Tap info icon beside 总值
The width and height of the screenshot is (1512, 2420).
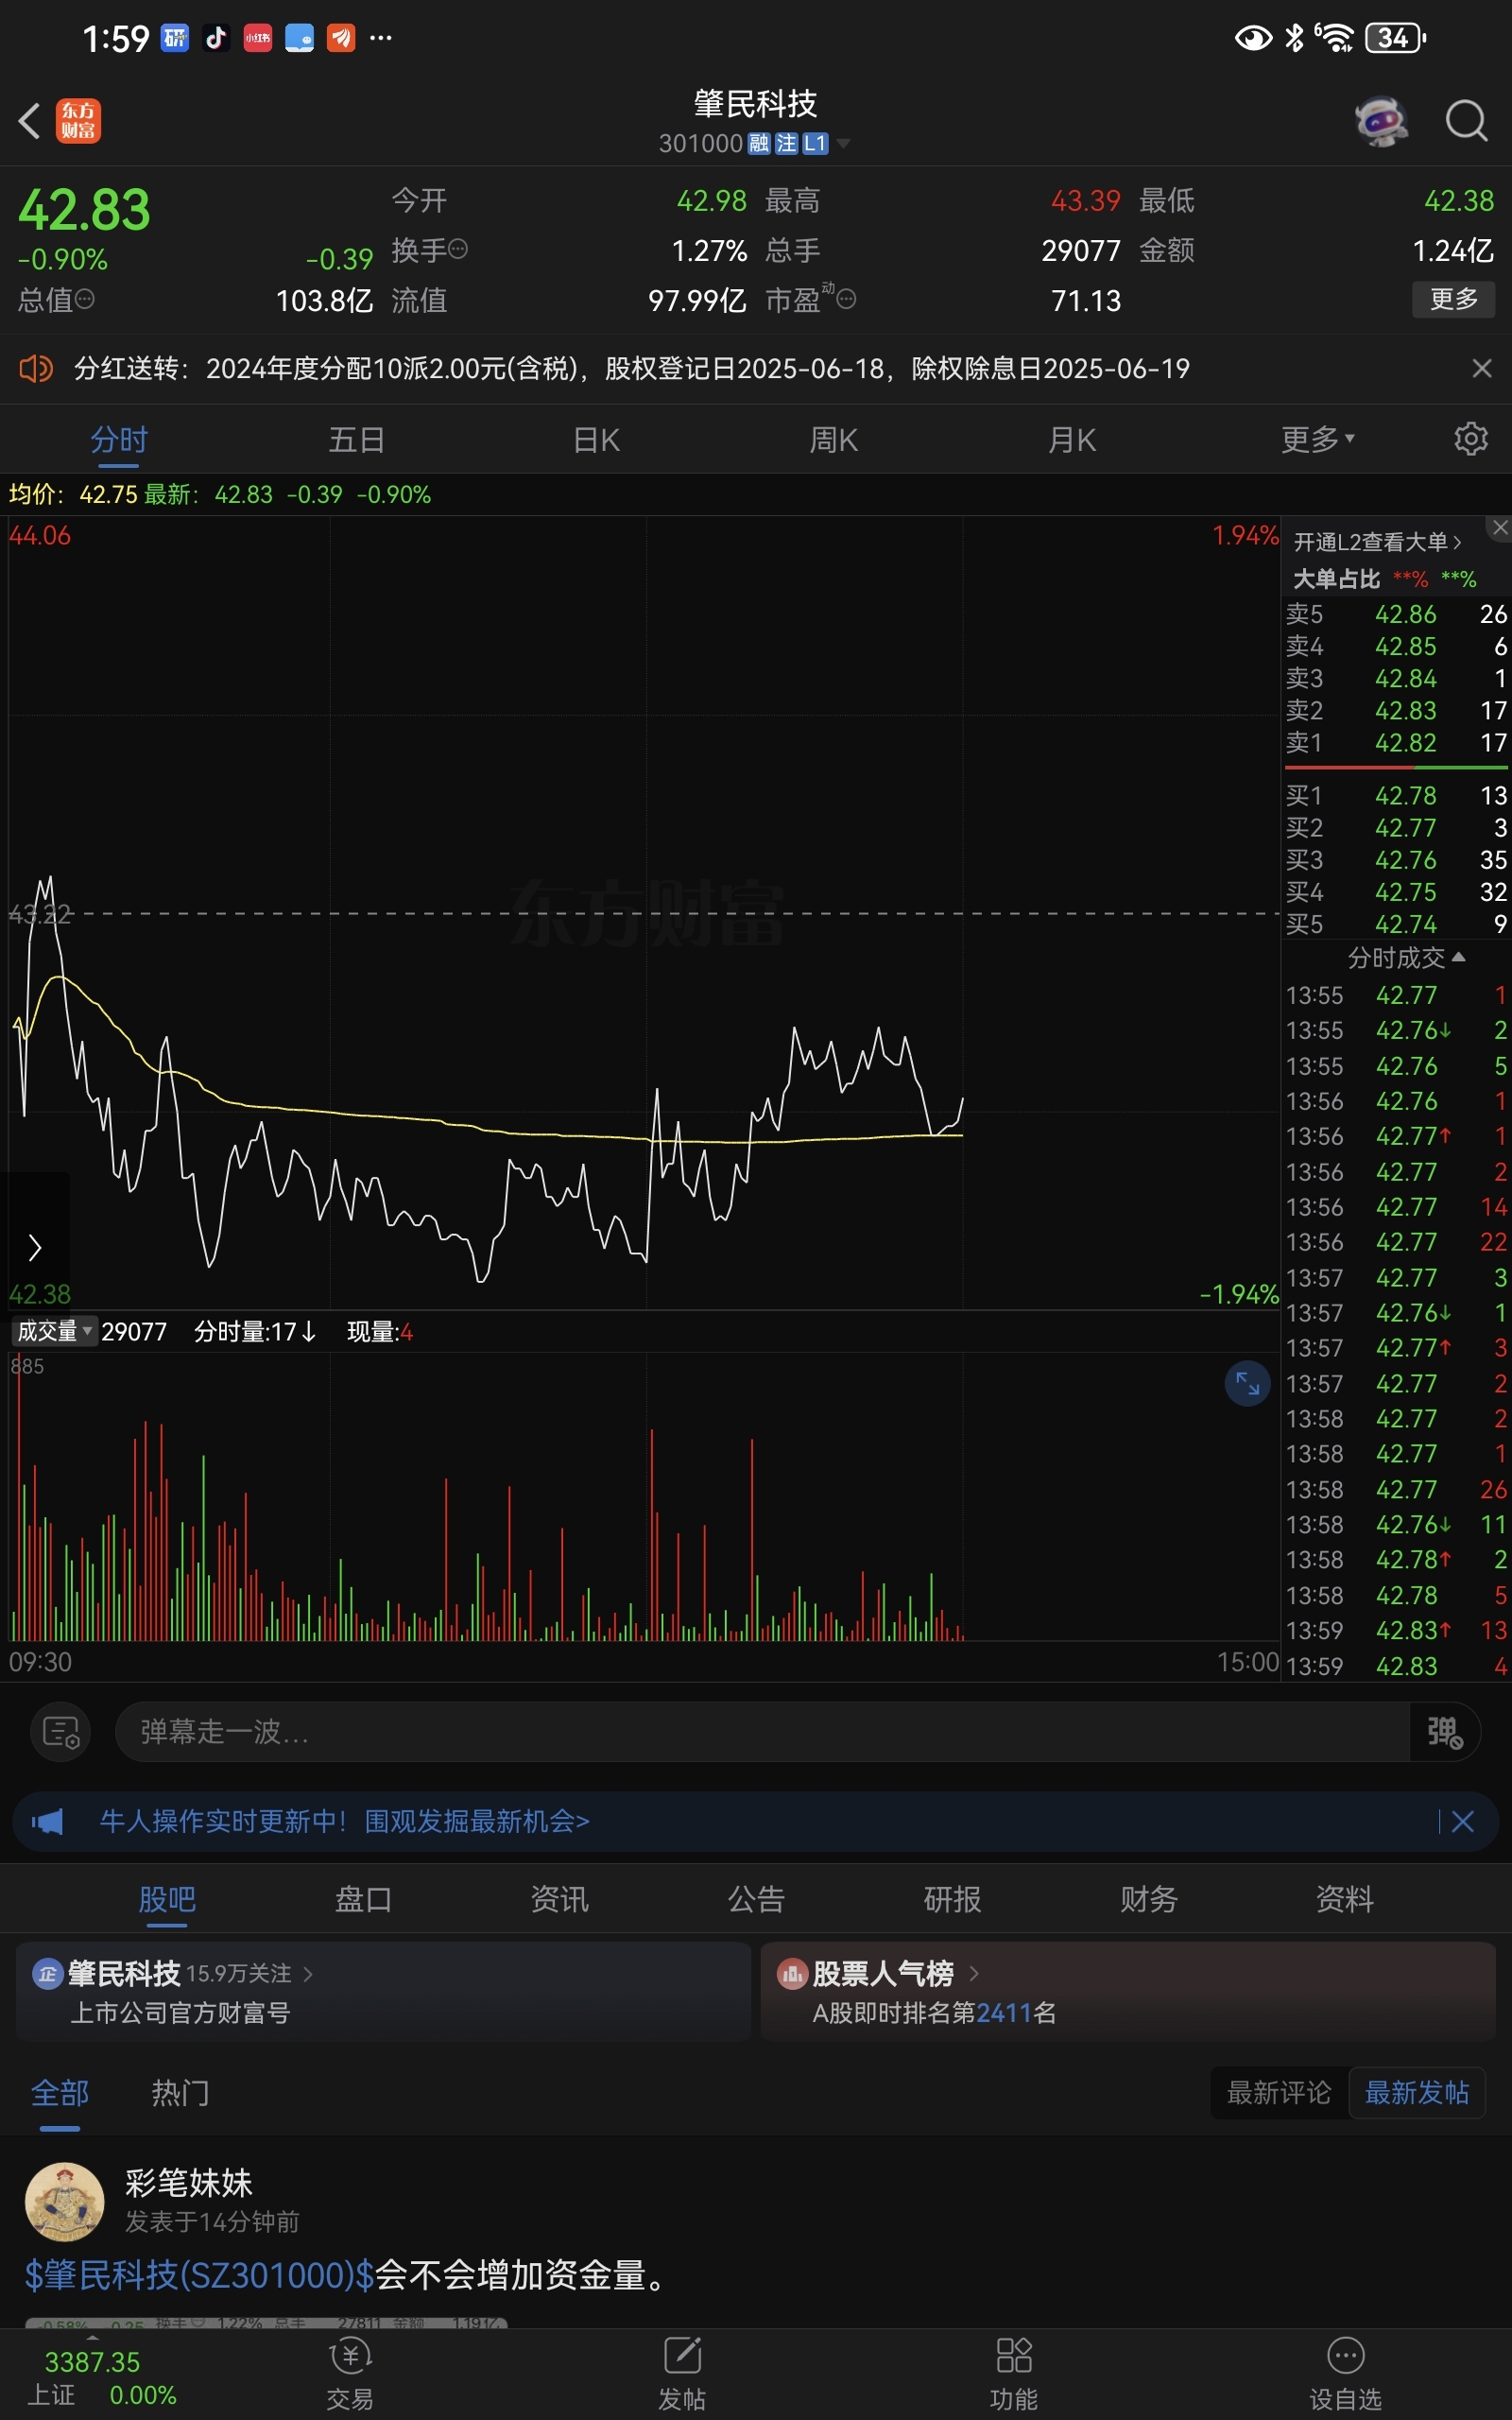coord(85,299)
